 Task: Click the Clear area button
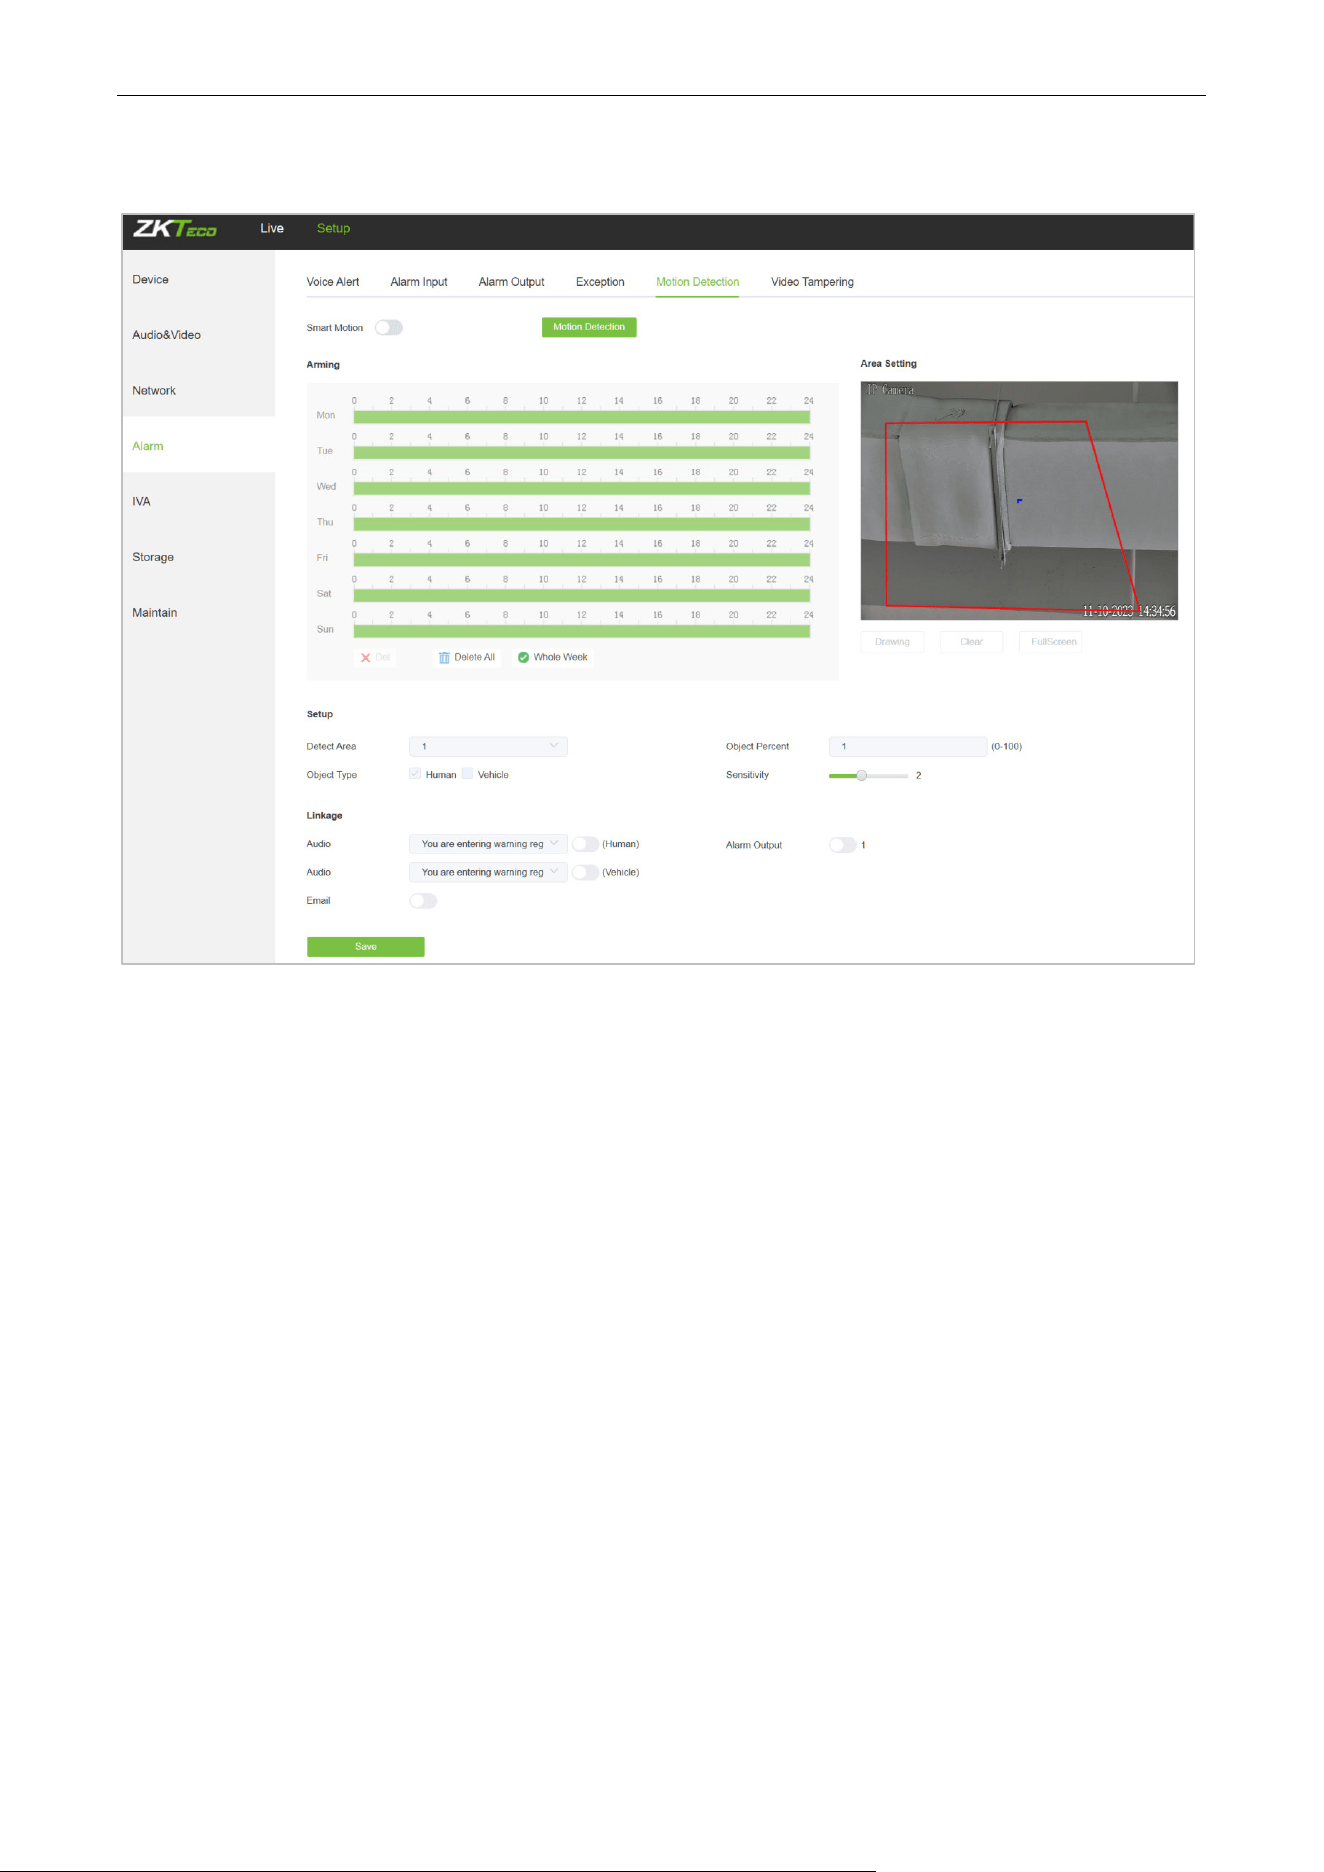(971, 642)
